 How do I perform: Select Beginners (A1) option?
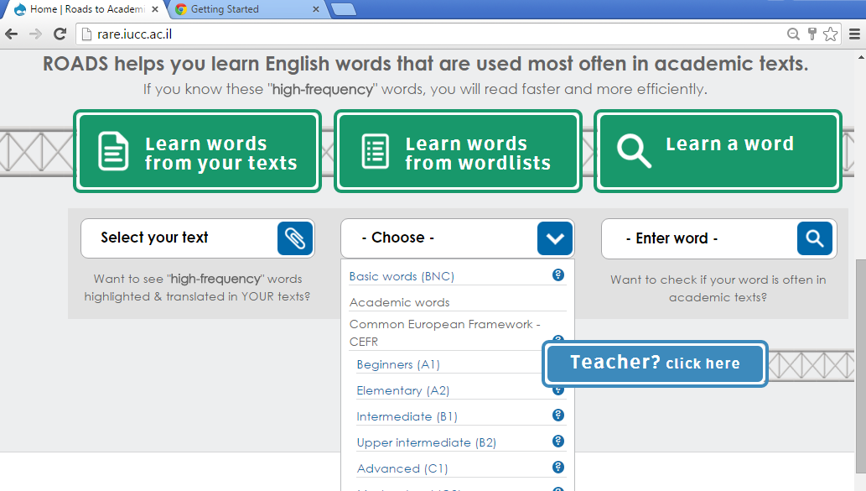point(398,365)
